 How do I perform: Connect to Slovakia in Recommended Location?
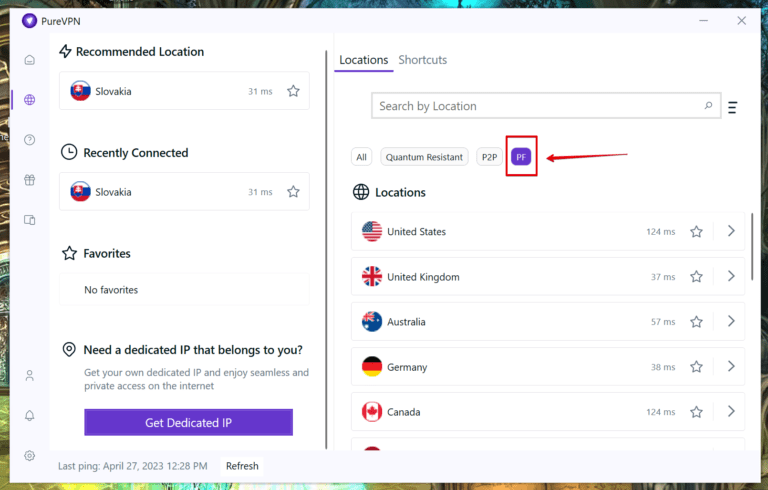click(184, 91)
